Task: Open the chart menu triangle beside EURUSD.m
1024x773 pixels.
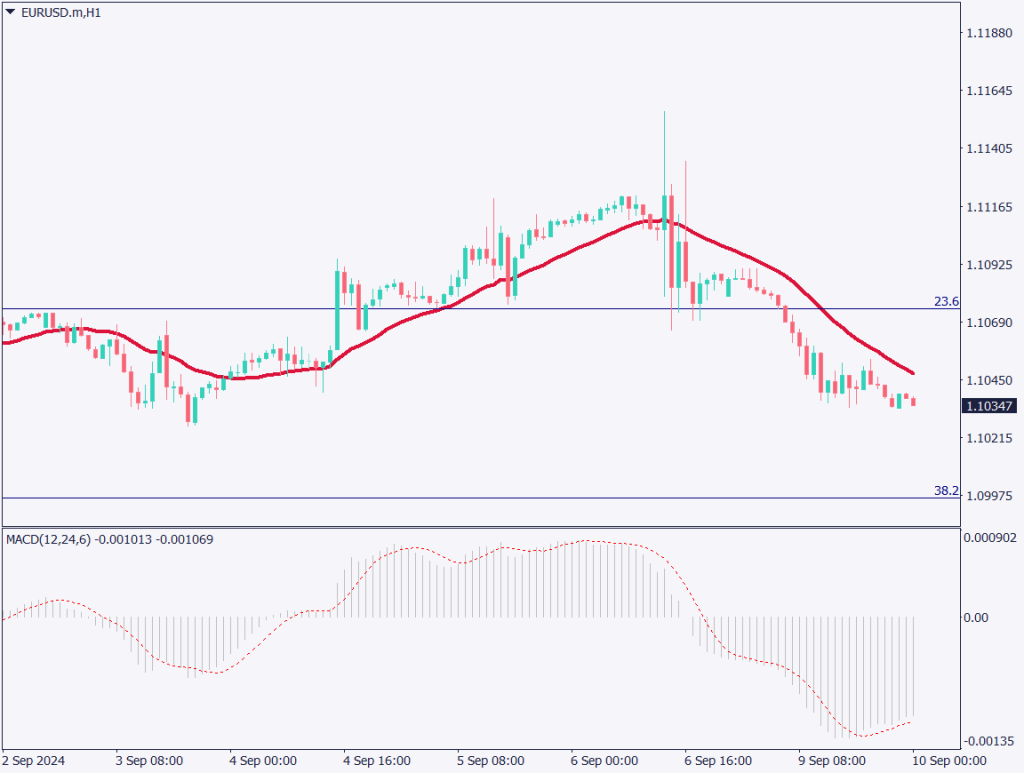Action: 10,12
